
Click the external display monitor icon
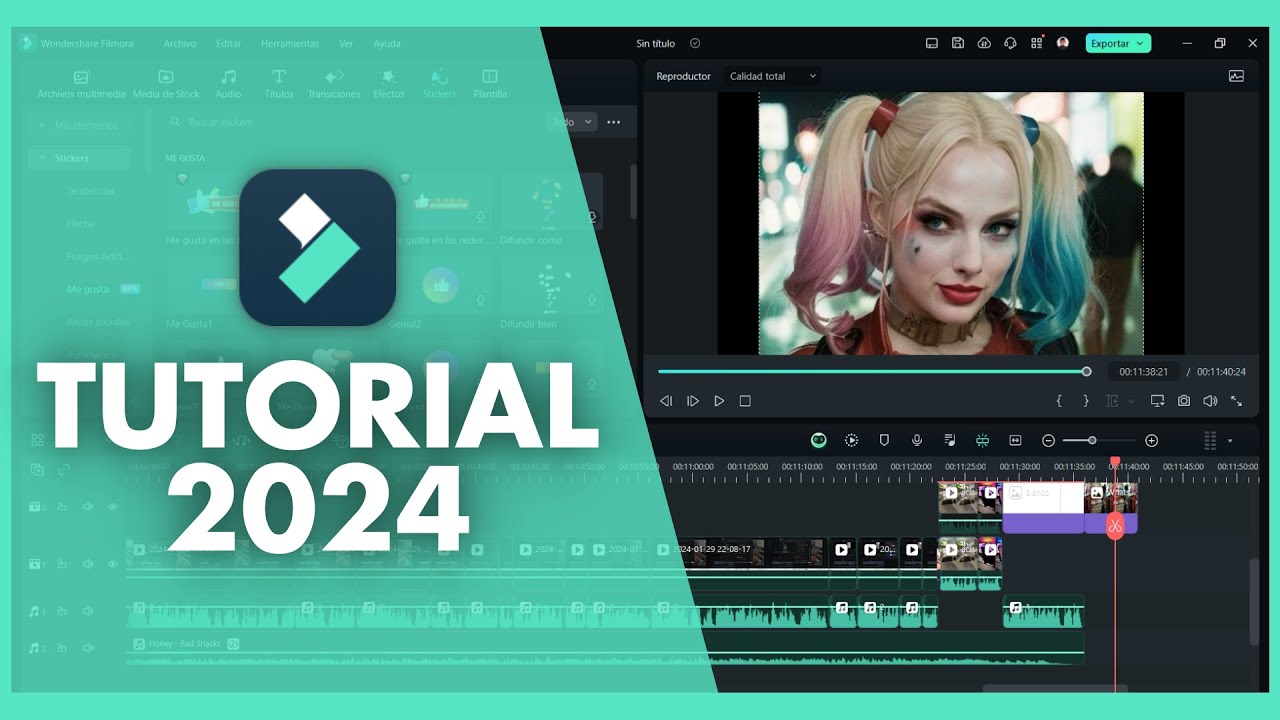point(1158,401)
